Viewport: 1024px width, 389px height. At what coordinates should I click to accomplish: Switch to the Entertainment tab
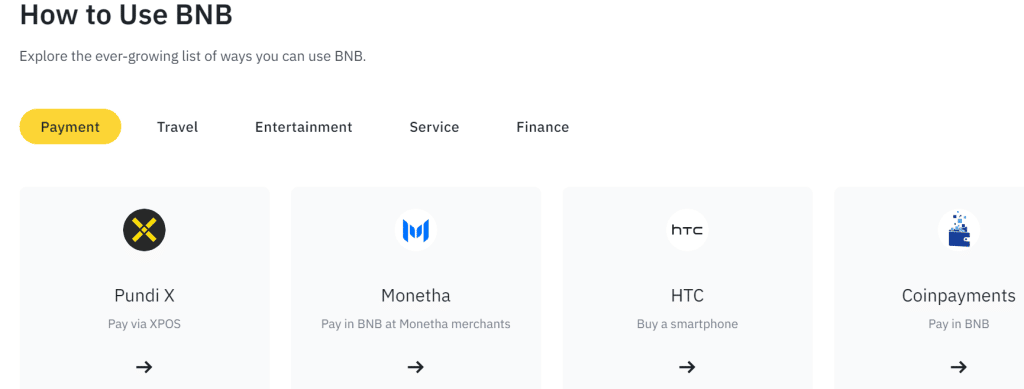[304, 127]
